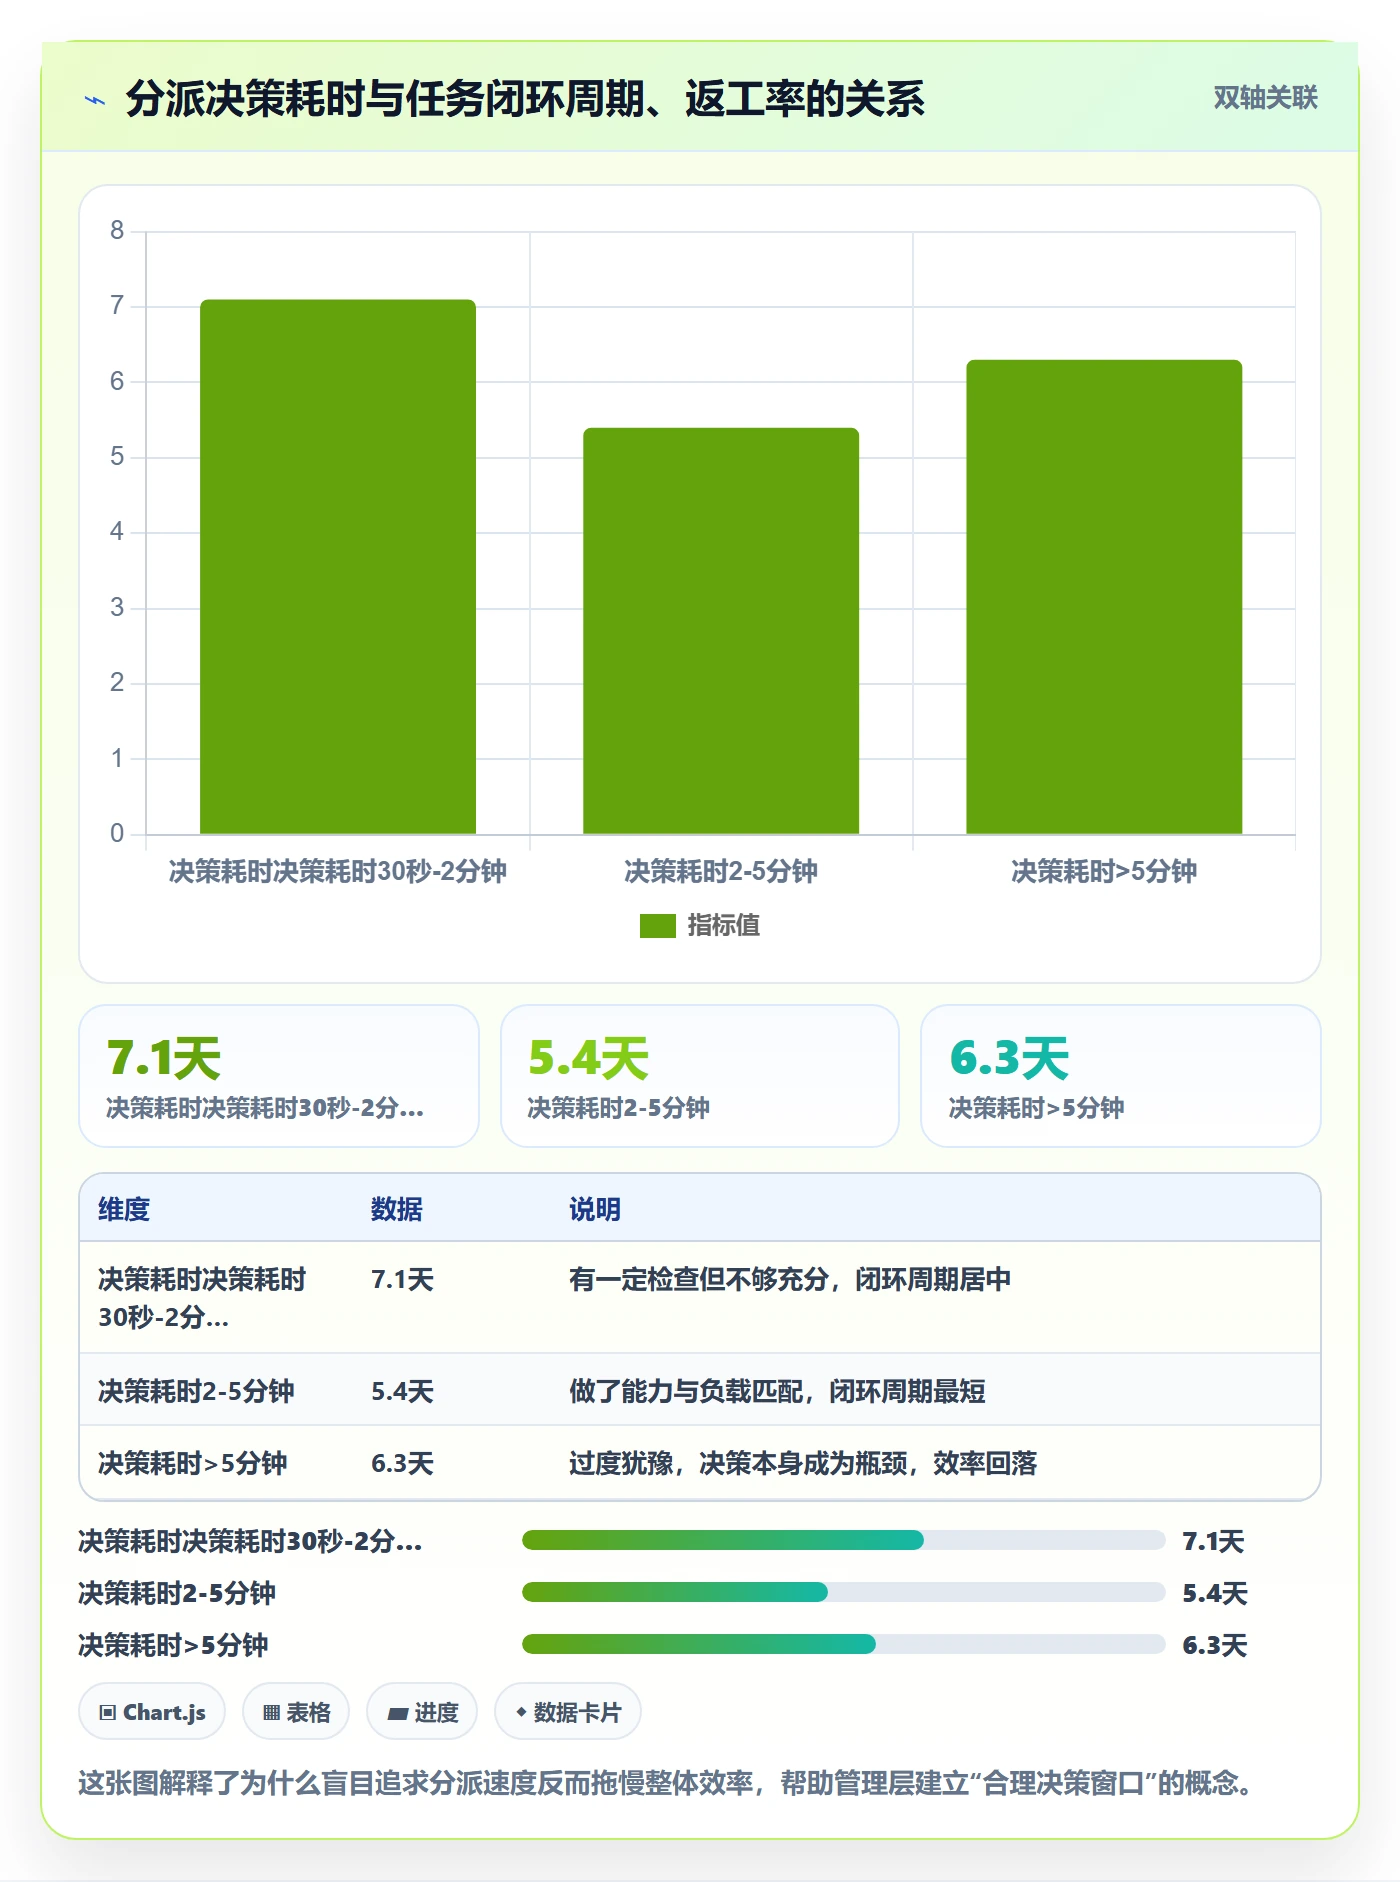Click the 进度 tag chip
The image size is (1400, 1882).
coord(422,1712)
